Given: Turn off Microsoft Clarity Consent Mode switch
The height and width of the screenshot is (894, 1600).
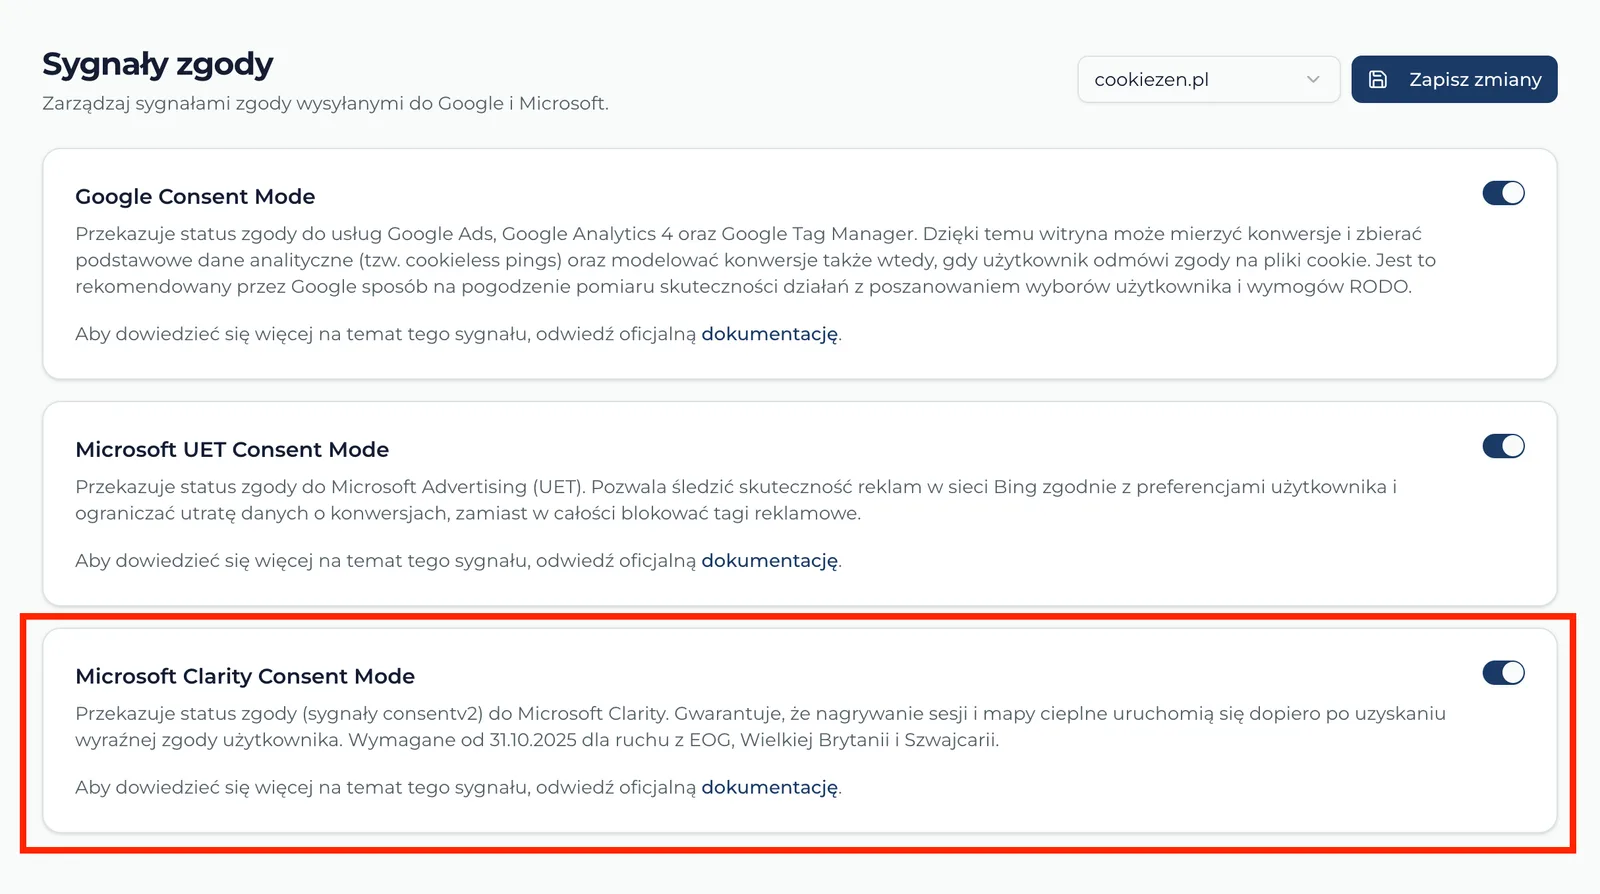Looking at the screenshot, I should pyautogui.click(x=1503, y=673).
